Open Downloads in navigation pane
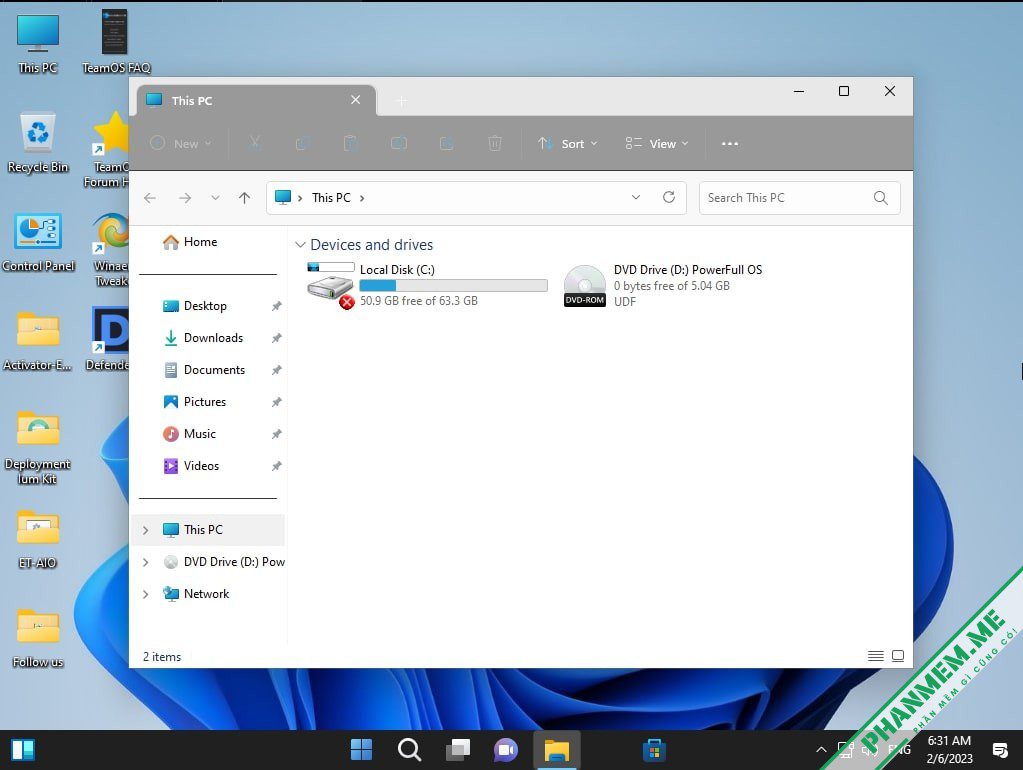Screen dimensions: 1023x770 [203, 338]
